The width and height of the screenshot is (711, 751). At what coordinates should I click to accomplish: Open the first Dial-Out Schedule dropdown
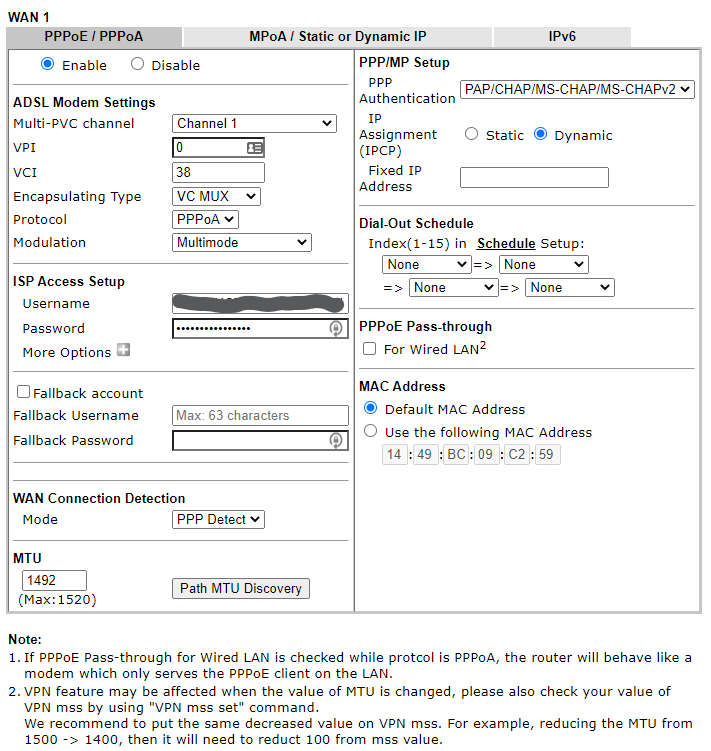coord(426,264)
